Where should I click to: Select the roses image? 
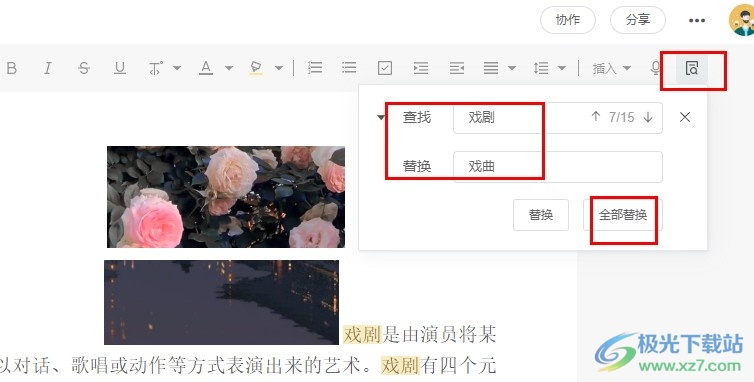coord(226,197)
